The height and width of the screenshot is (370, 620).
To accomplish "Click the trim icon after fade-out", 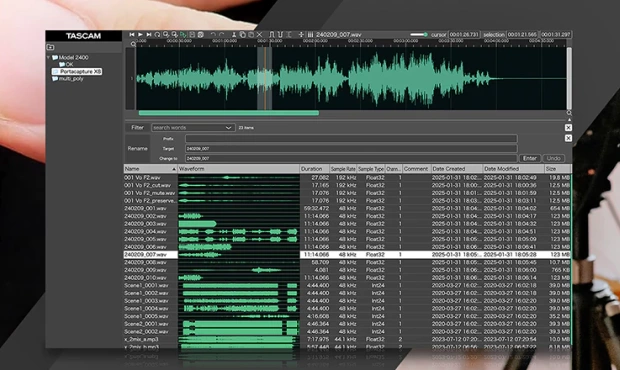I will 289,35.
